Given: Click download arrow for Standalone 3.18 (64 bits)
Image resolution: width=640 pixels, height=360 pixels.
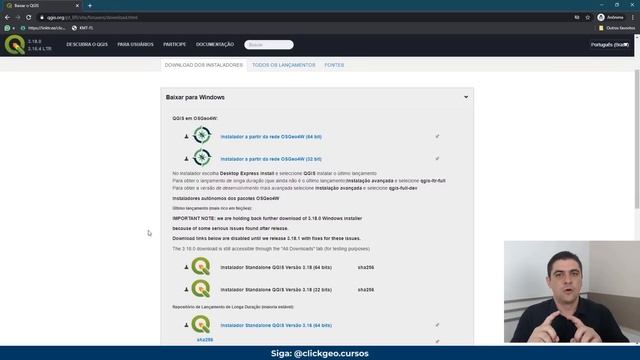Looking at the screenshot, I should tap(186, 267).
